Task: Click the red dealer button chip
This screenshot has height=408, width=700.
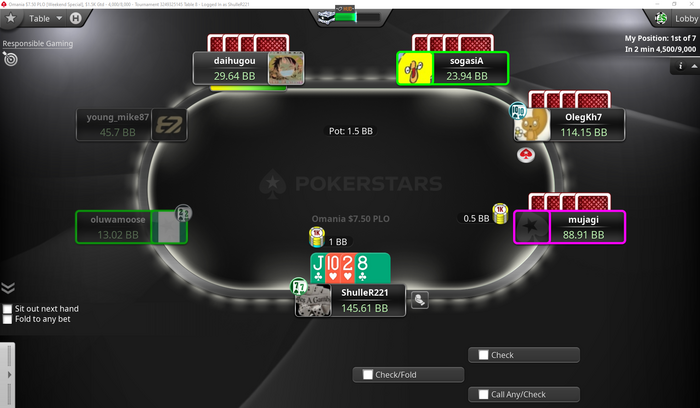Action: [526, 155]
